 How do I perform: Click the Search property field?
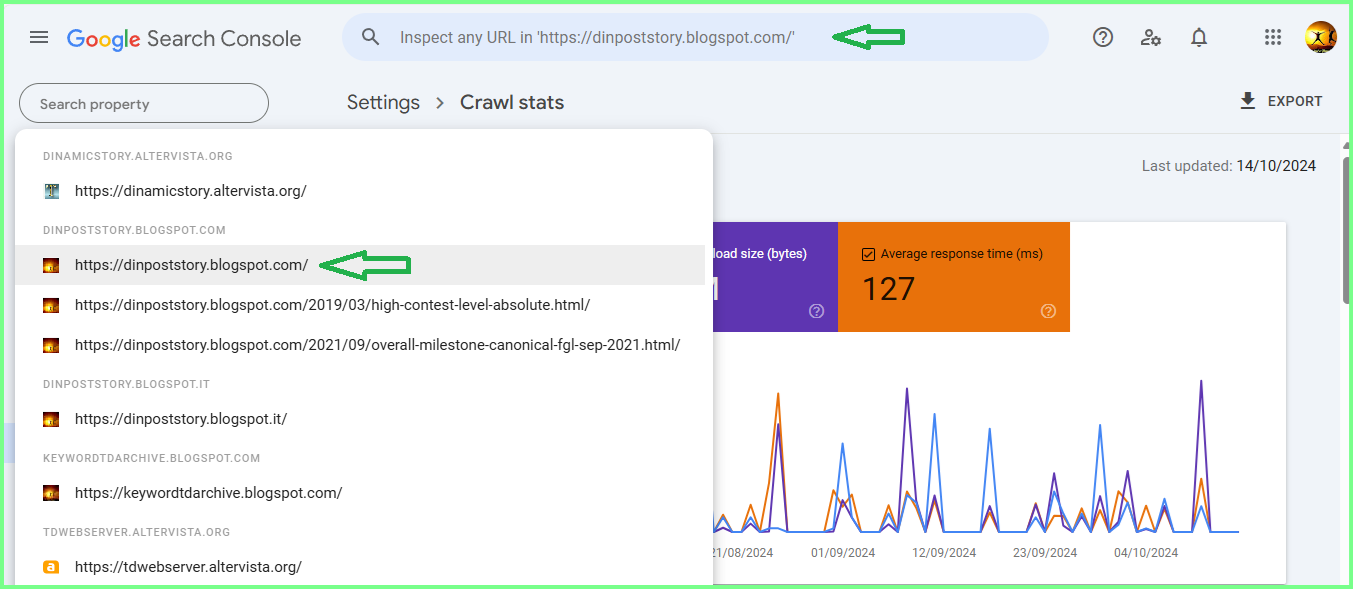tap(144, 103)
